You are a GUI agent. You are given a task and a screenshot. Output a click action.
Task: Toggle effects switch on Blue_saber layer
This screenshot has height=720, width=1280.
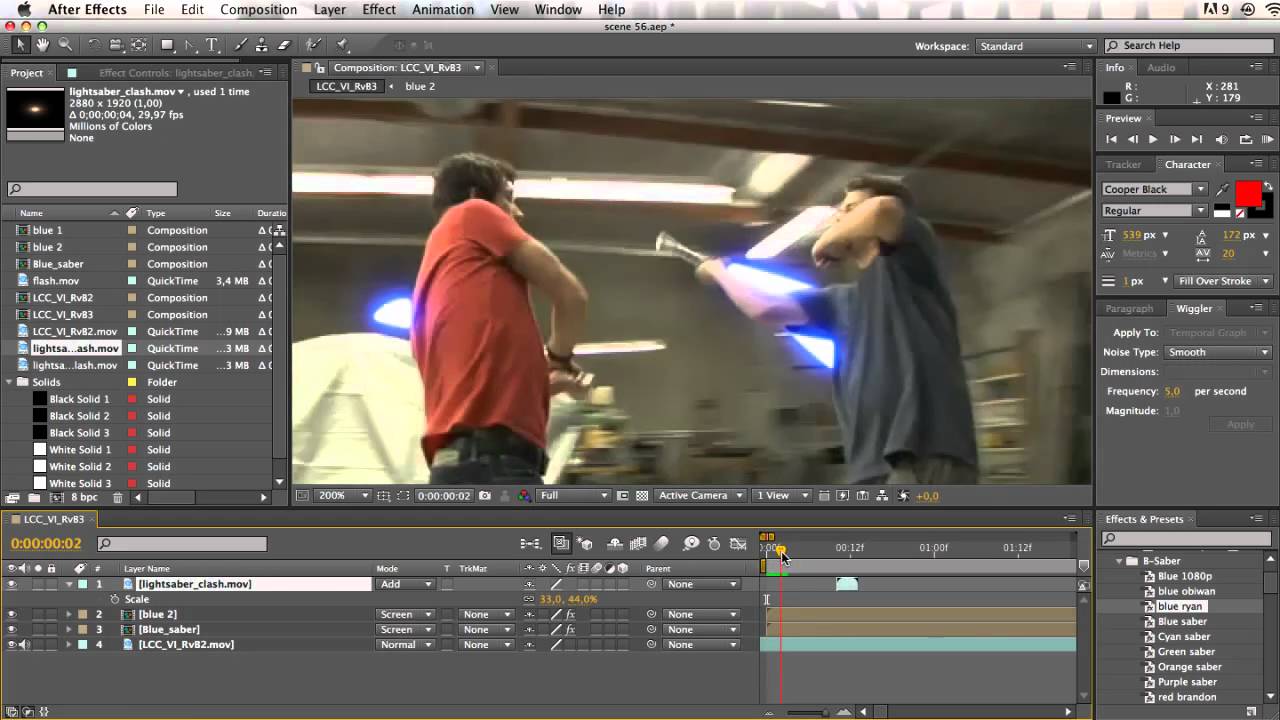pos(571,629)
